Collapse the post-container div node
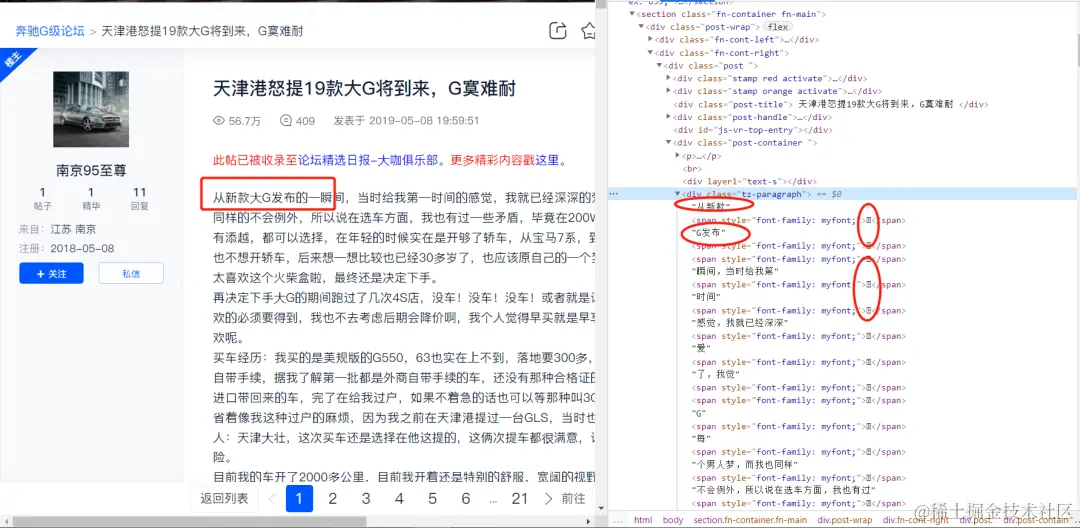 668,142
